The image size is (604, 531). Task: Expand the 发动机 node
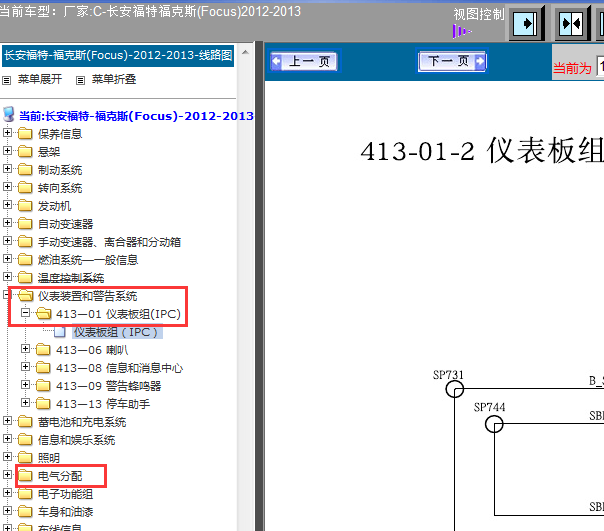click(x=7, y=205)
